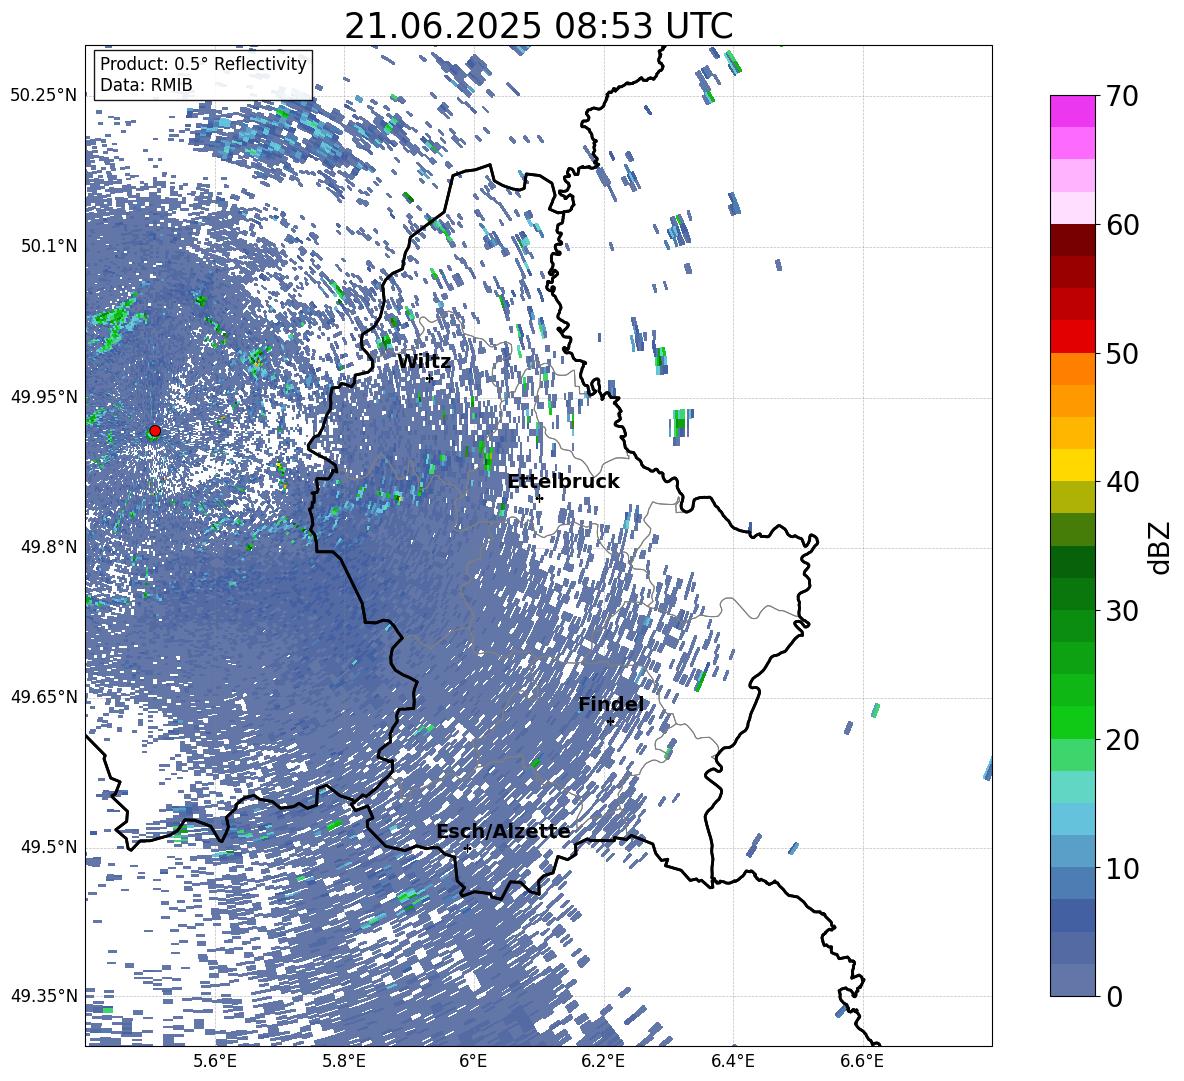Image resolution: width=1184 pixels, height=1081 pixels.
Task: Click the 'Data: RMIB' text
Action: point(146,85)
